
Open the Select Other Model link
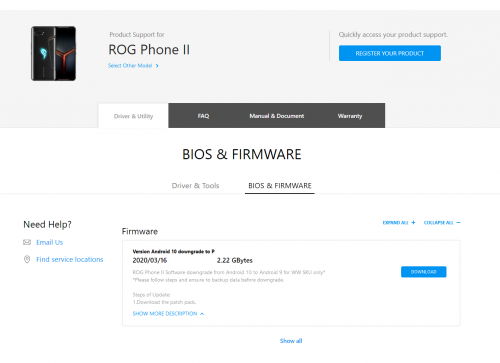(x=130, y=66)
